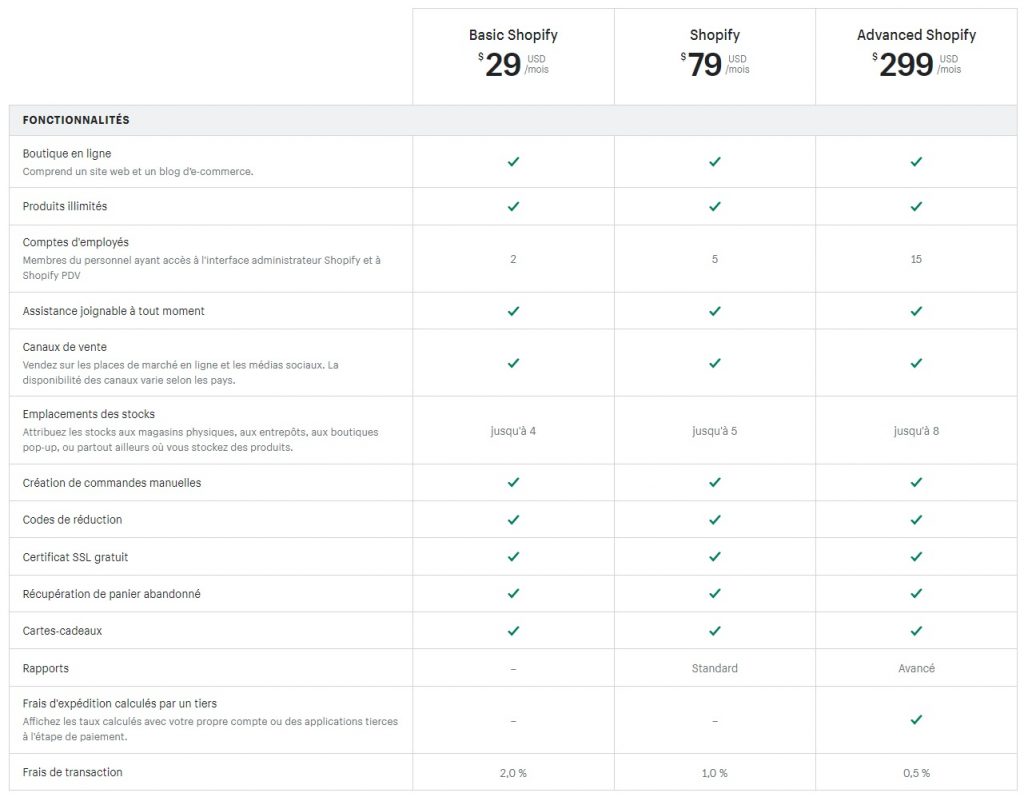The height and width of the screenshot is (797, 1024).
Task: Select the Advanced Shopify plan header
Action: (x=916, y=35)
